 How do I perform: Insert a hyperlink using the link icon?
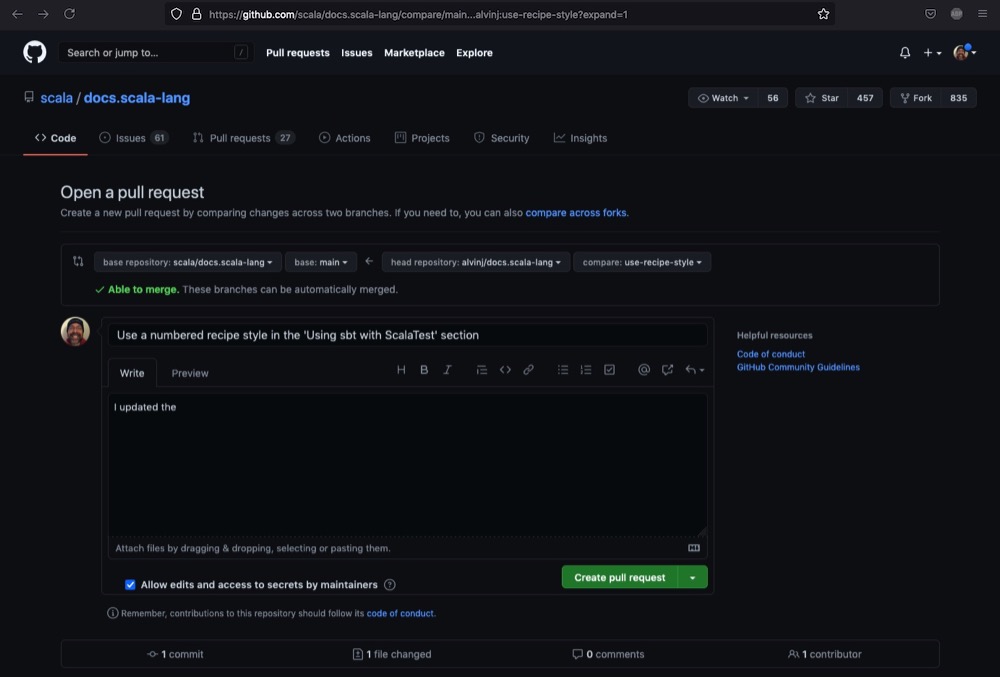[528, 369]
